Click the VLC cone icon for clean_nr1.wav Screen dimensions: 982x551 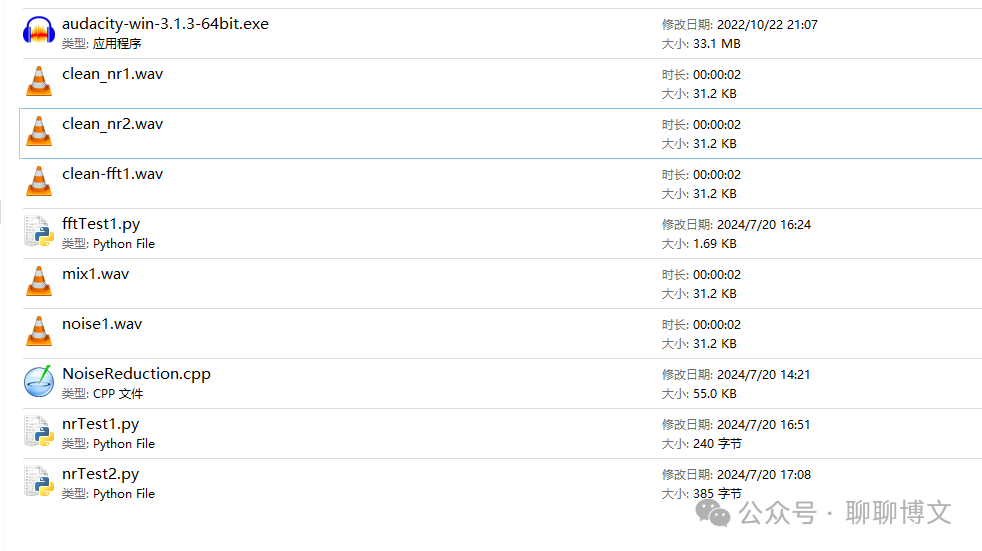coord(38,82)
